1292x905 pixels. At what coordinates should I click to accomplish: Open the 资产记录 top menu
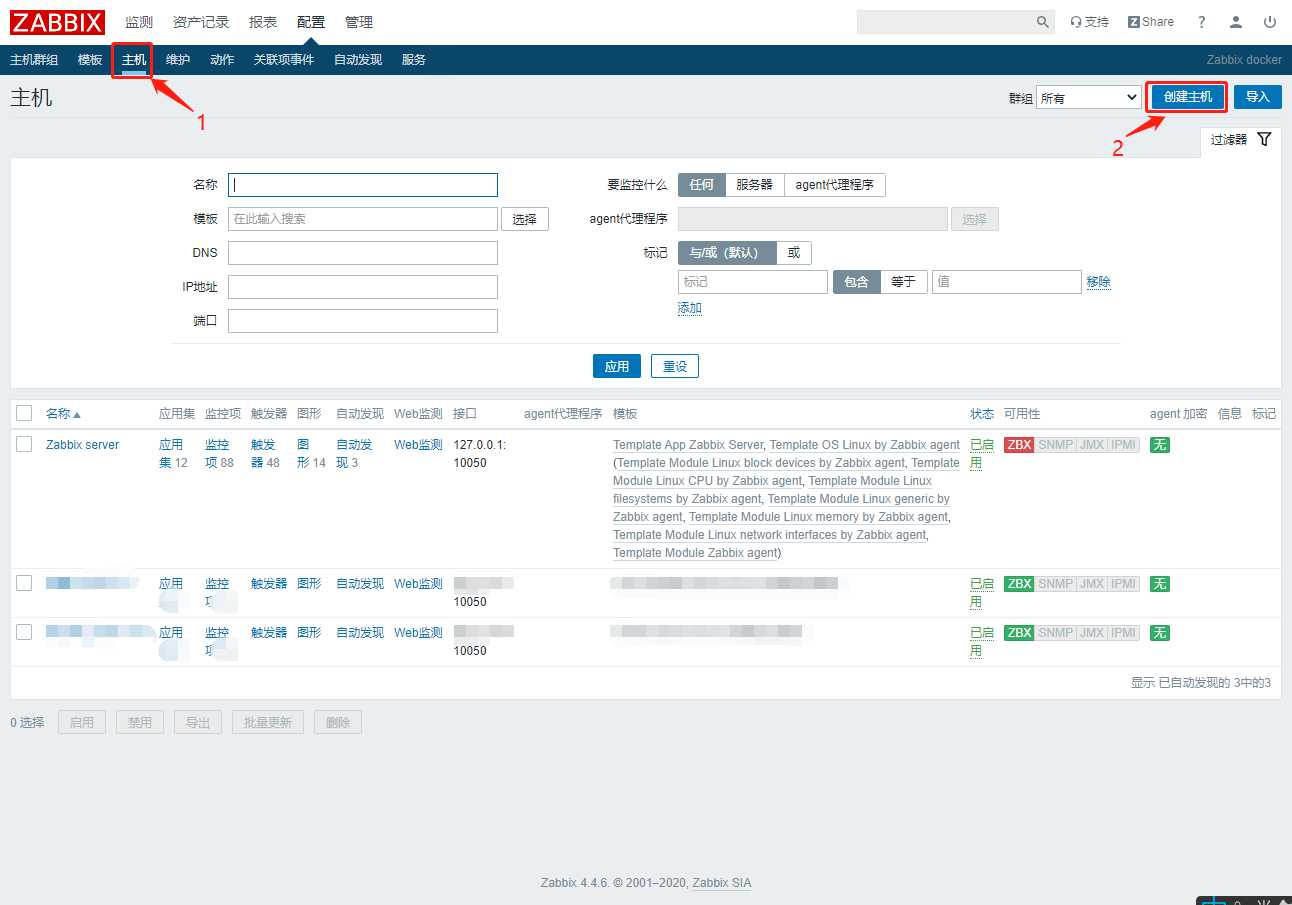(200, 22)
